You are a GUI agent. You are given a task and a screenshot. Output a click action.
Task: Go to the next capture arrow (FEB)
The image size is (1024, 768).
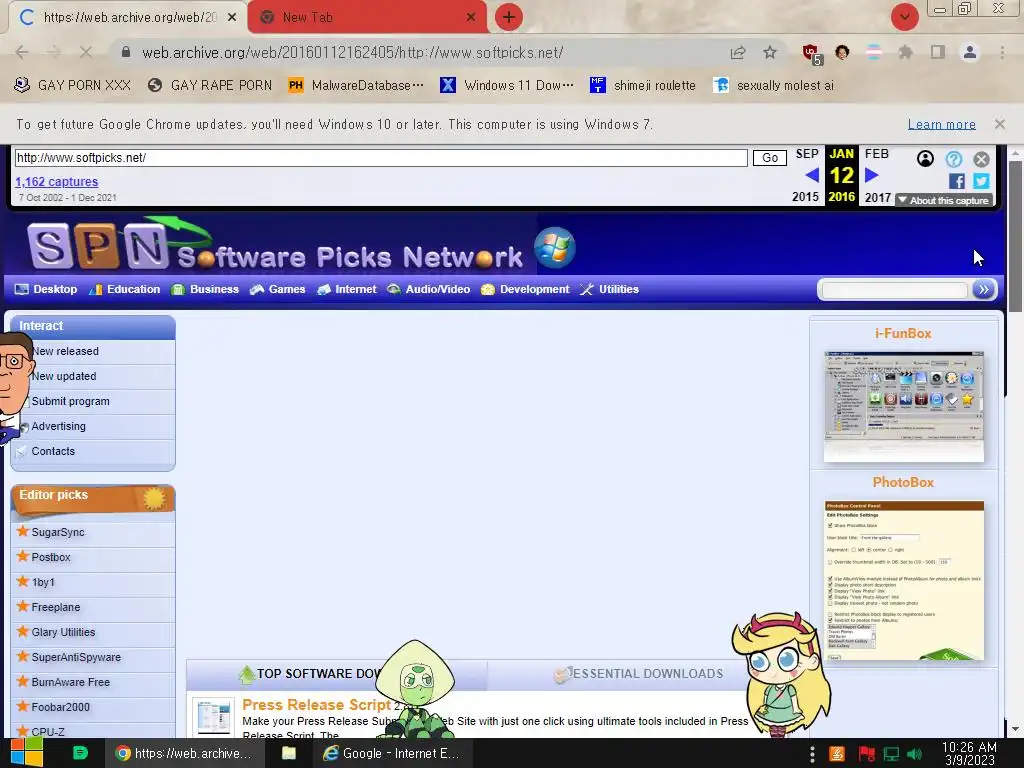871,175
